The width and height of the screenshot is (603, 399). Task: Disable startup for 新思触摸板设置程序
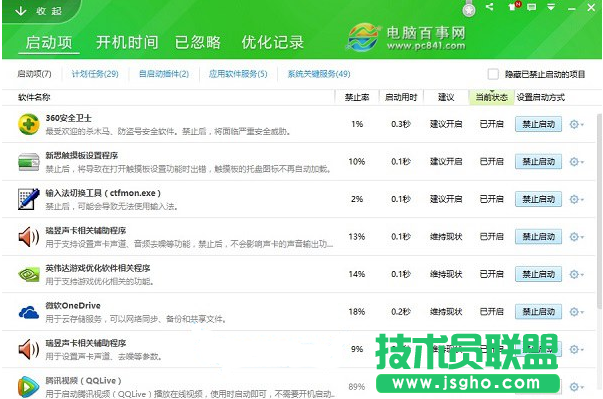(538, 161)
